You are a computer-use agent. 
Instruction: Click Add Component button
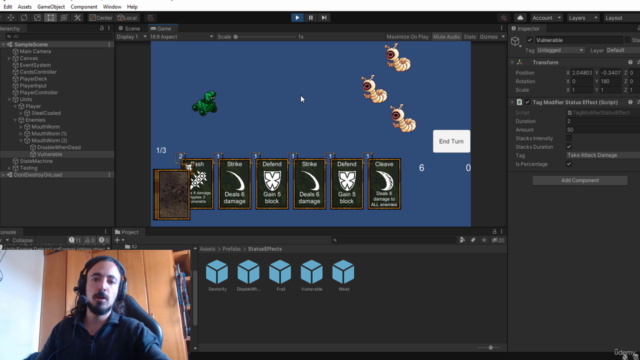[580, 180]
